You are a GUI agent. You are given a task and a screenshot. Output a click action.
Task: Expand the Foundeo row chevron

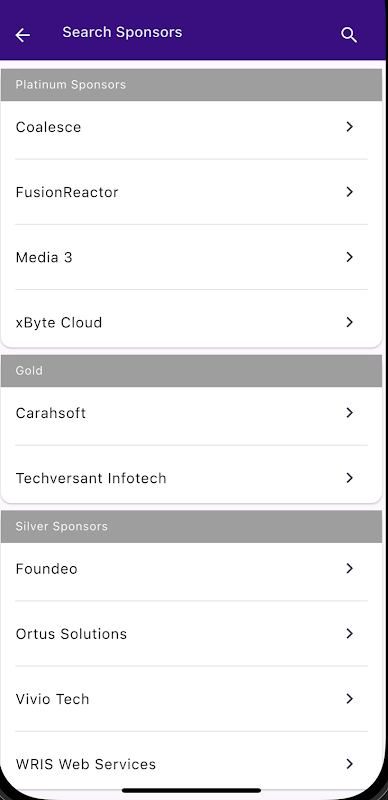tap(350, 568)
